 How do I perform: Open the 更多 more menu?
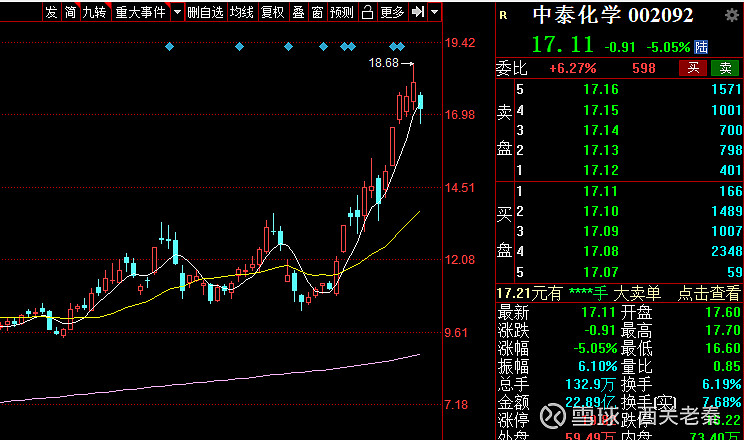coord(392,12)
